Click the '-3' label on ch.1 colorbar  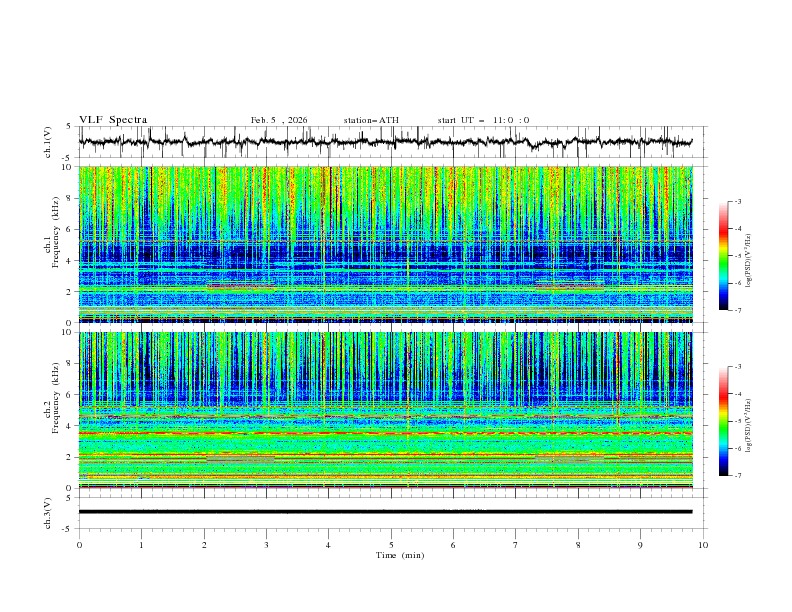click(x=738, y=201)
